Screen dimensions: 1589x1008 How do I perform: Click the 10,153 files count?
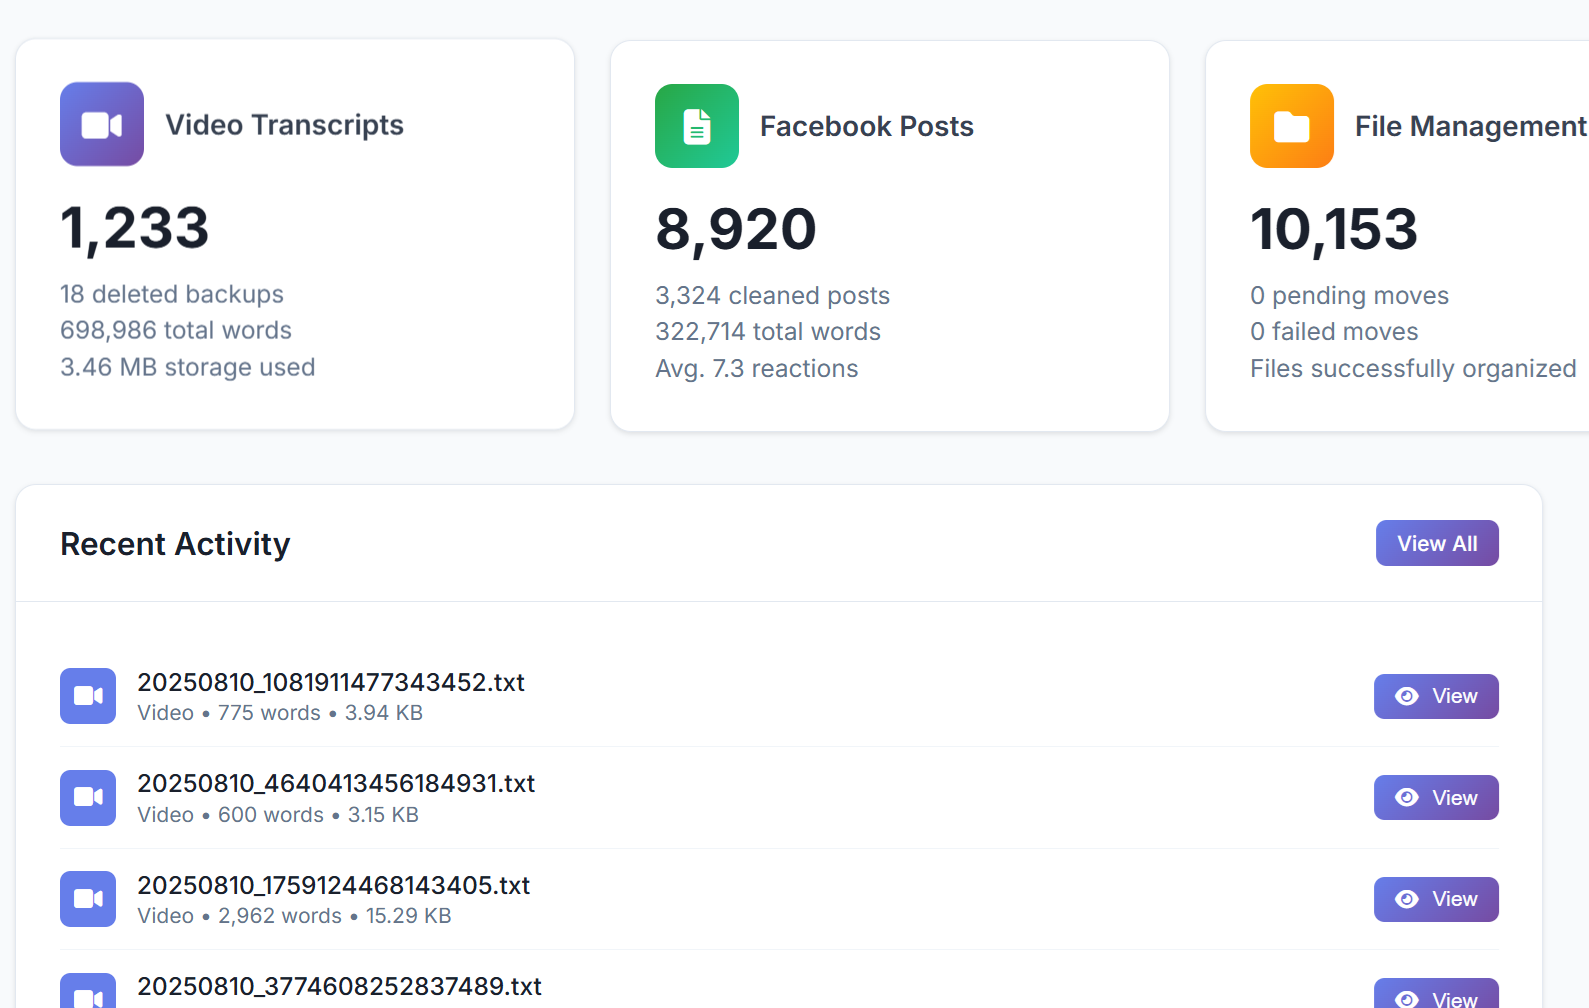click(1334, 230)
